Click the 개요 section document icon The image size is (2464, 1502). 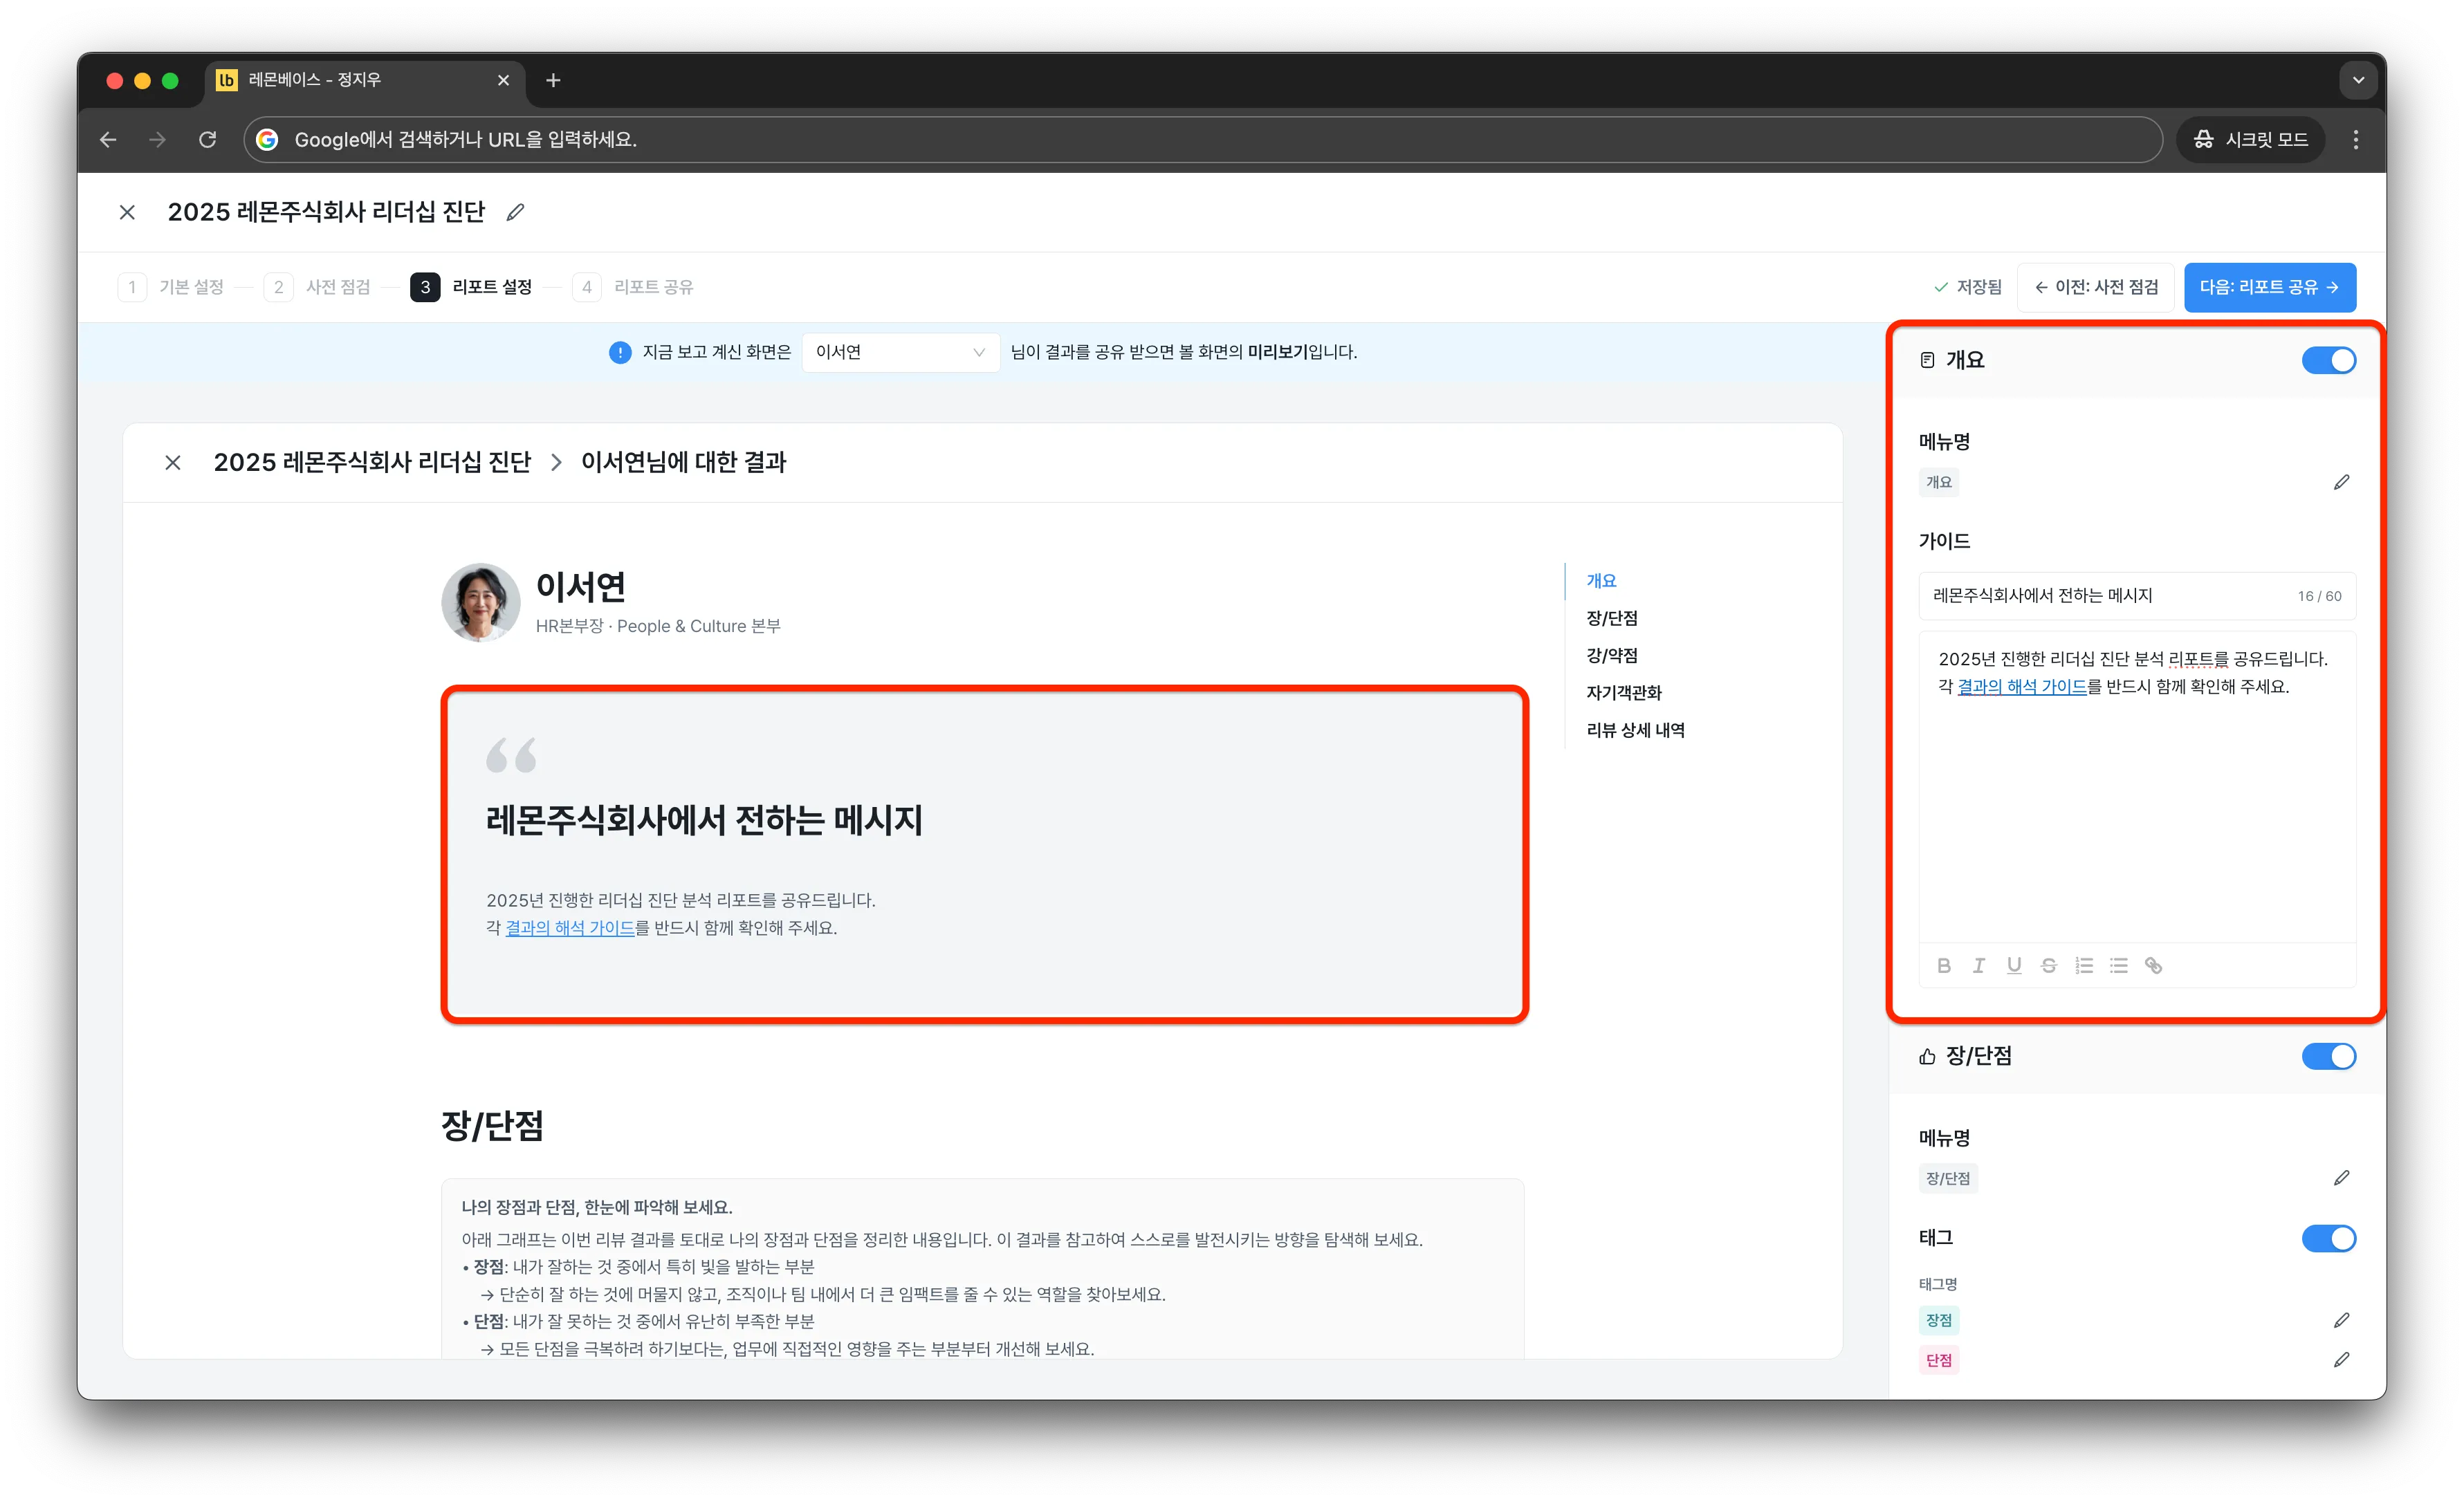1927,360
